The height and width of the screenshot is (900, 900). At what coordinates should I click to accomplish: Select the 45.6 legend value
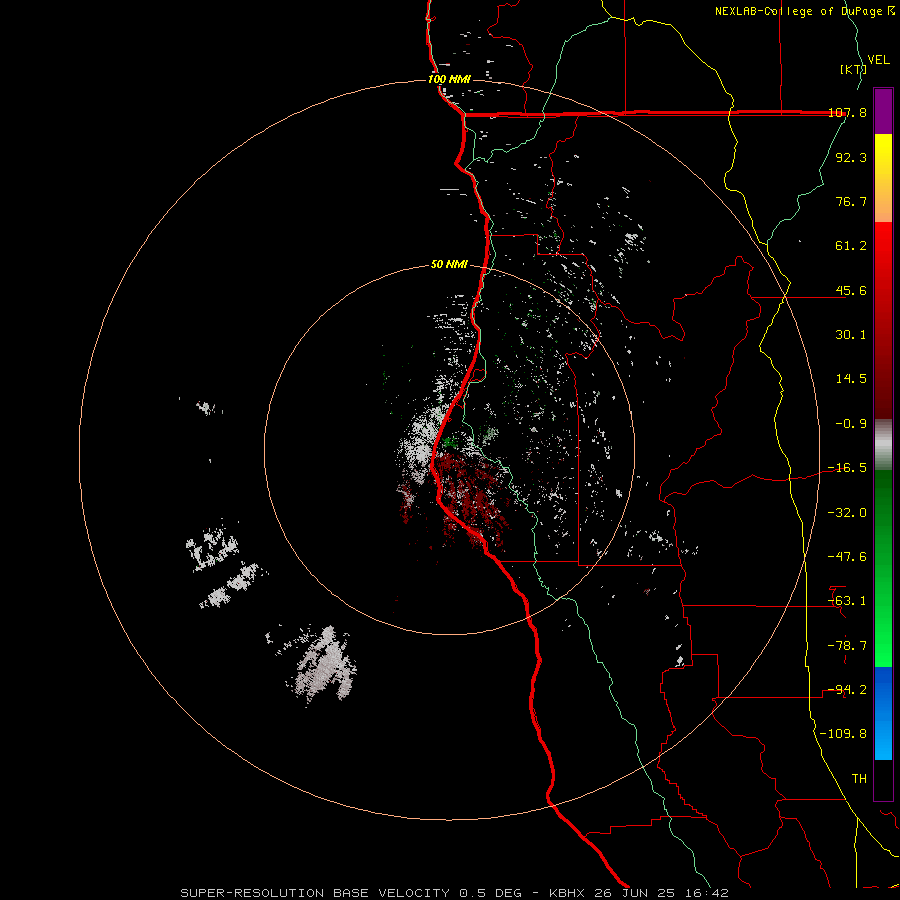(x=851, y=290)
